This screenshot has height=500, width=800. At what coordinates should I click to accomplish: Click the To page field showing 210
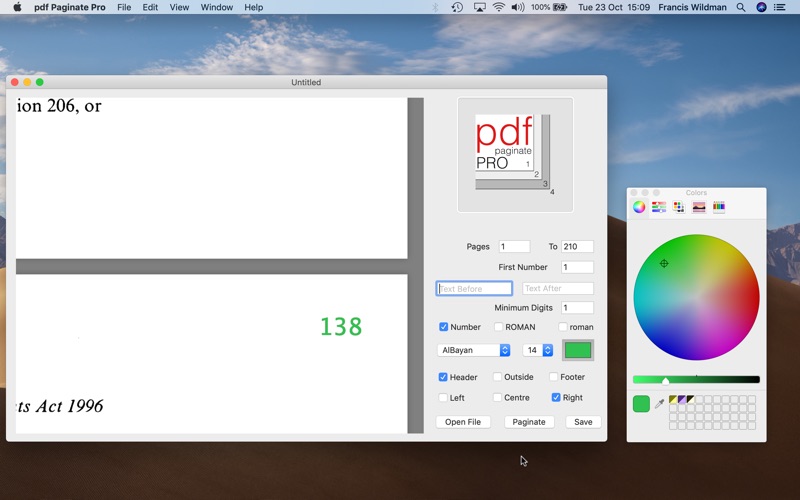click(x=578, y=246)
